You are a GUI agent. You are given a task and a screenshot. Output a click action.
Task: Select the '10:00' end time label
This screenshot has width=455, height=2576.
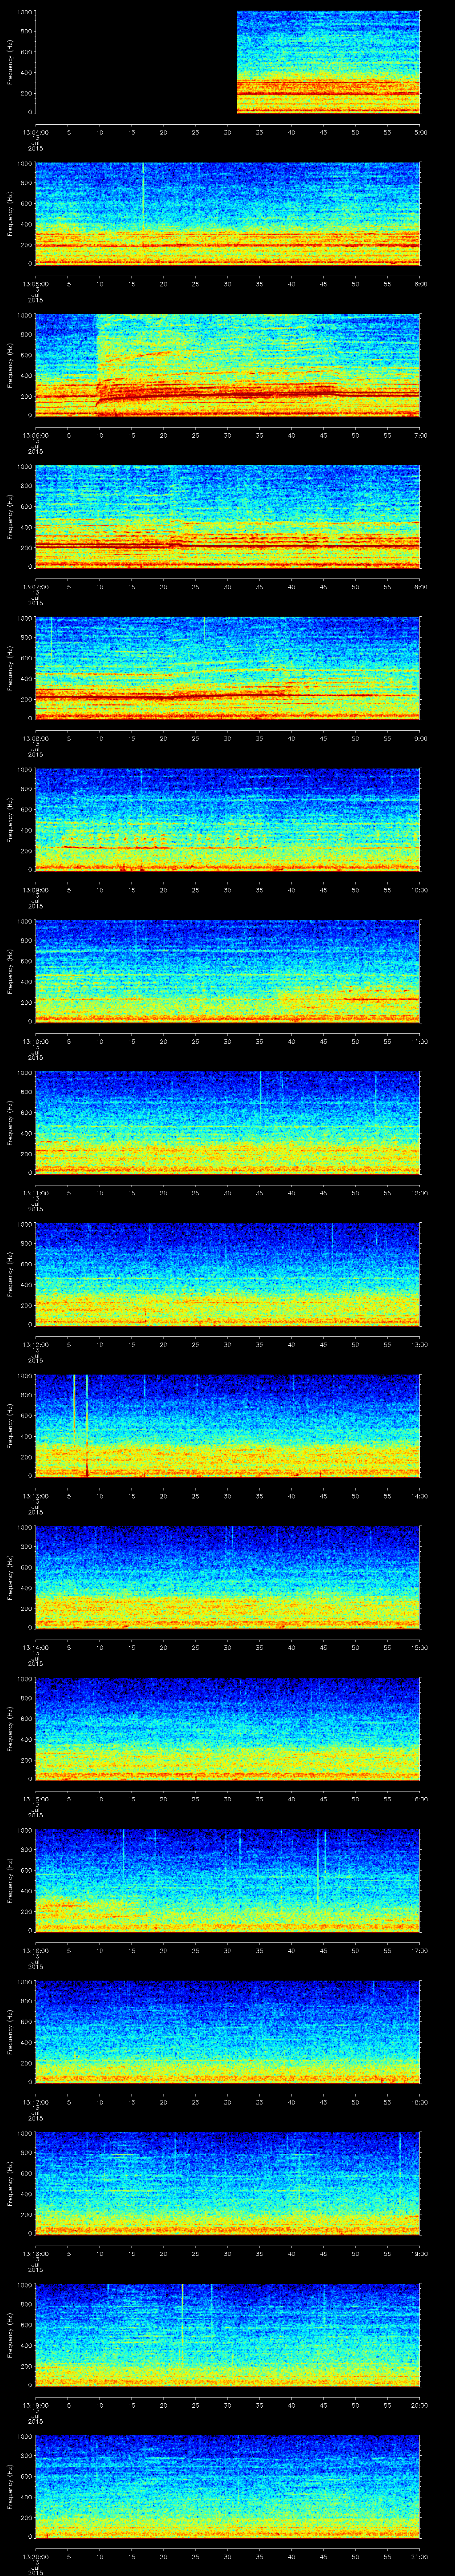click(x=420, y=890)
